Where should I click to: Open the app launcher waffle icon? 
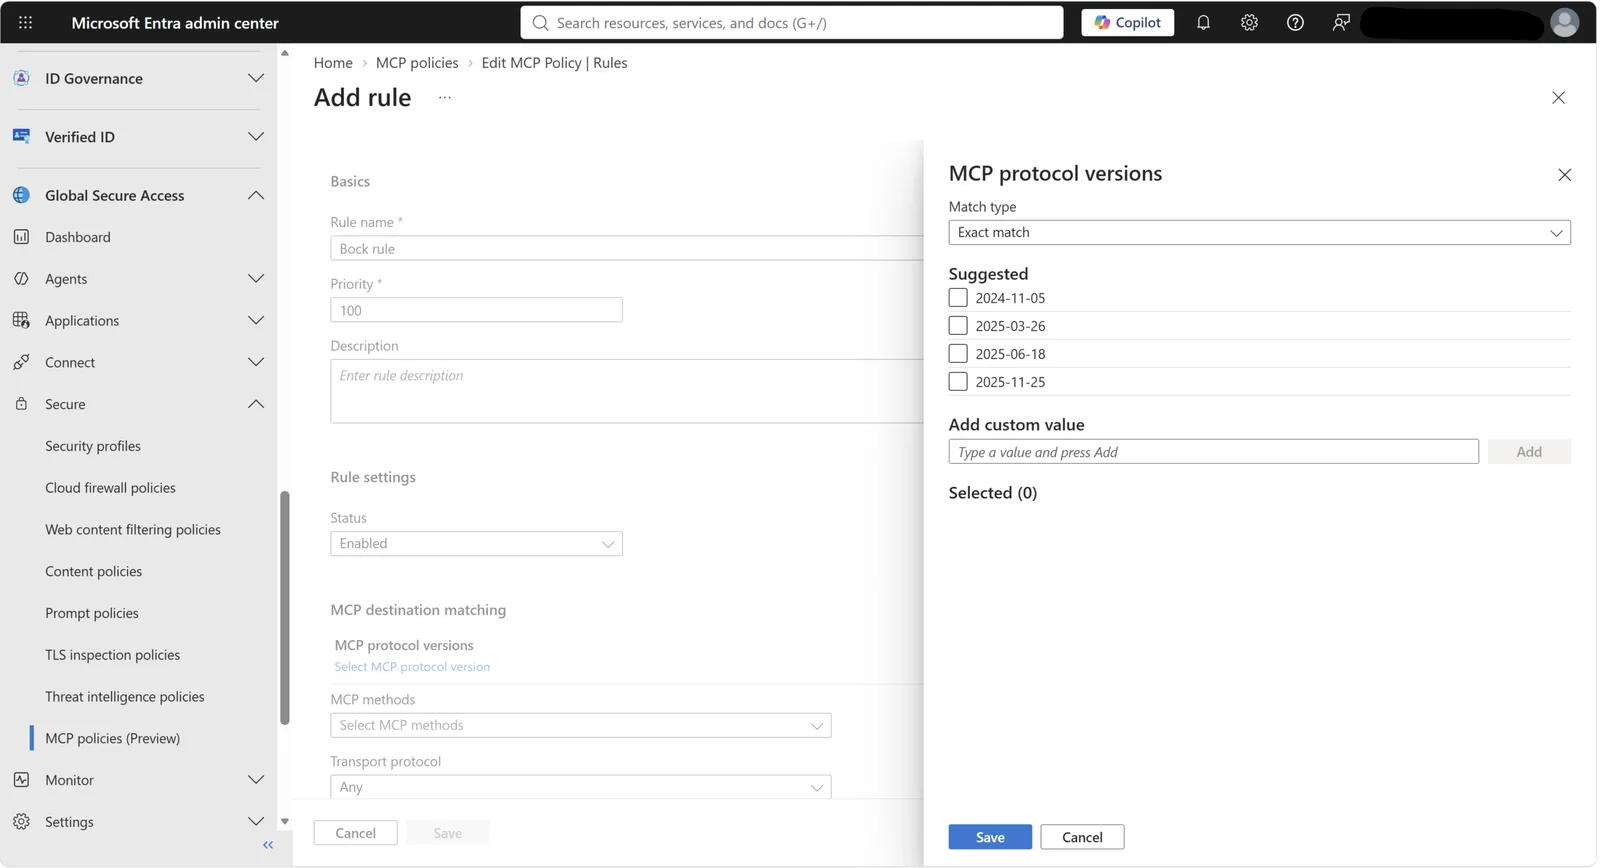[26, 22]
